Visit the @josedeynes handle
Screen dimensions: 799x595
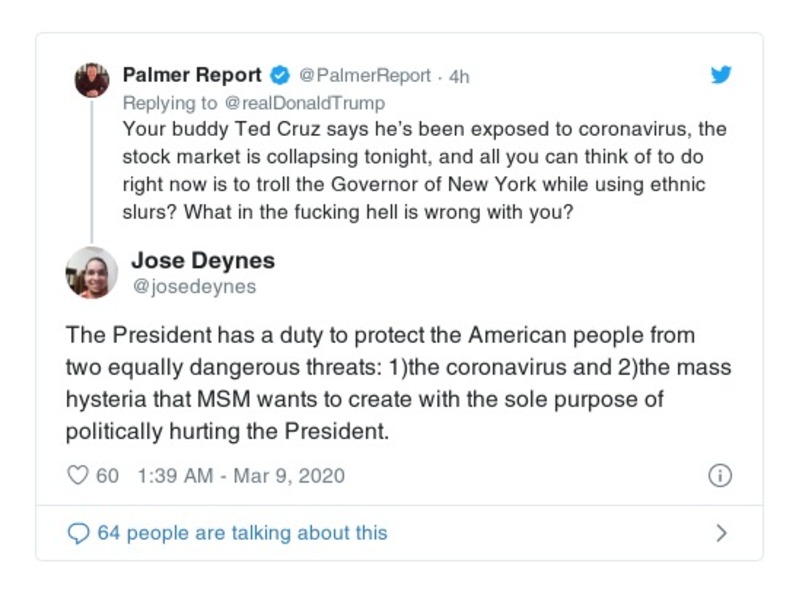[194, 287]
